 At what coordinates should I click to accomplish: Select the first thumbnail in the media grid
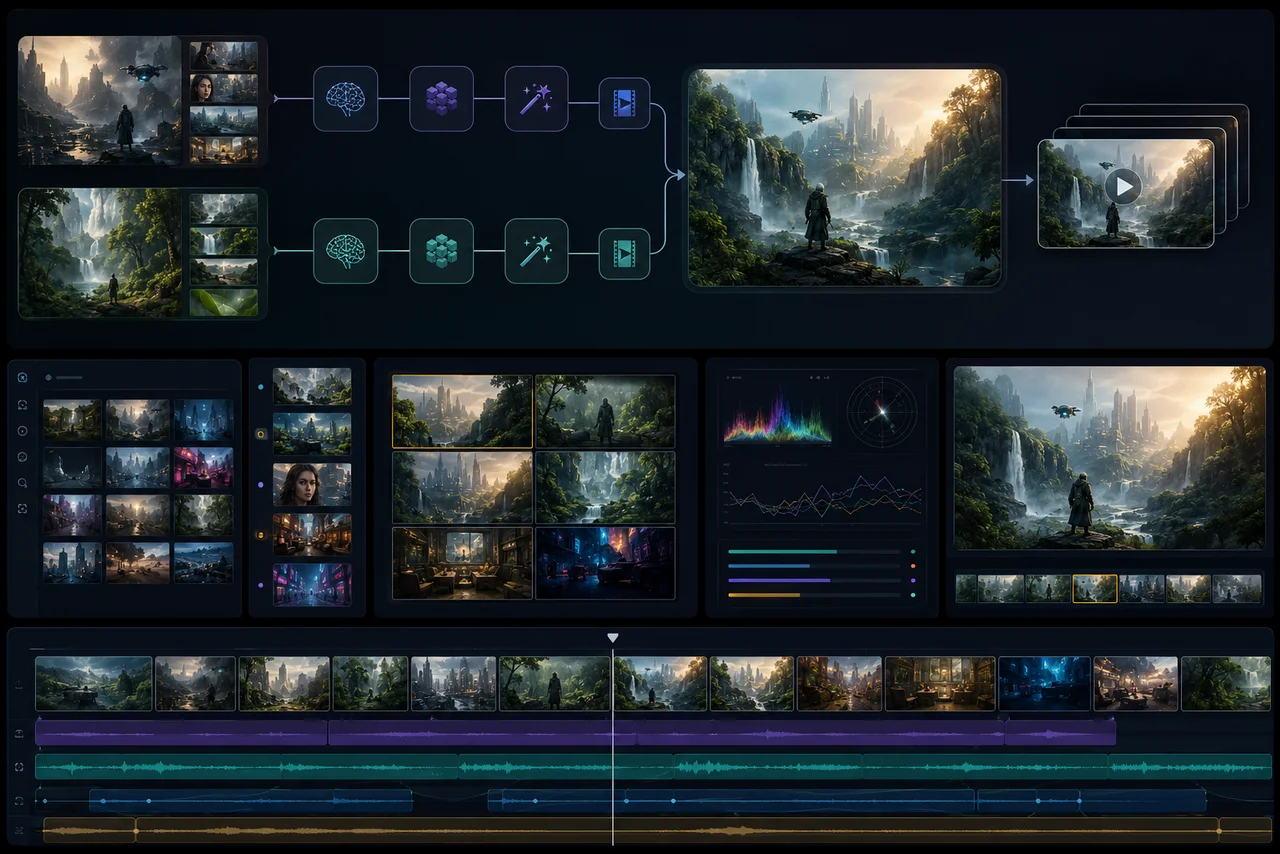72,420
